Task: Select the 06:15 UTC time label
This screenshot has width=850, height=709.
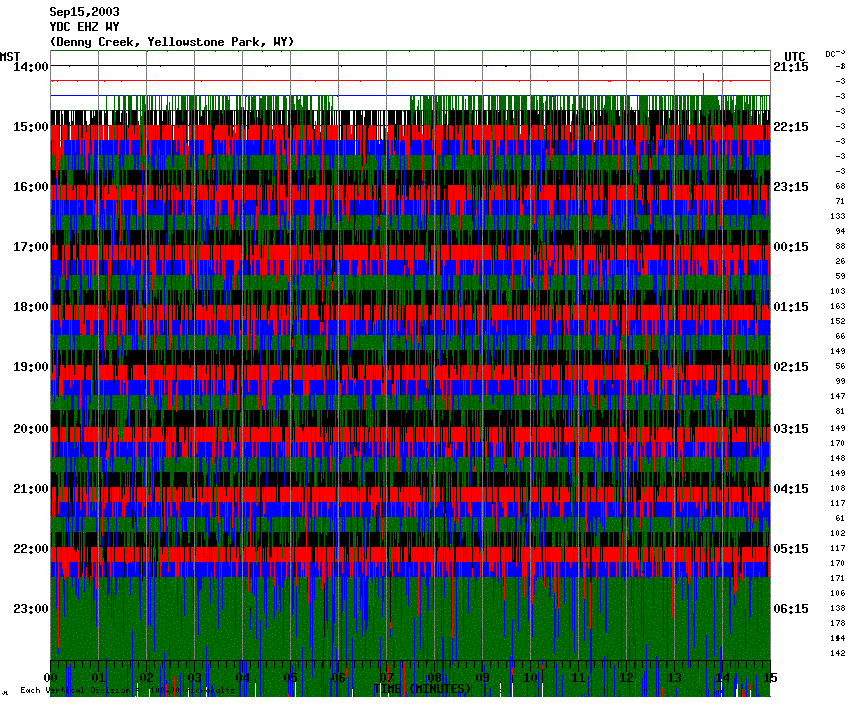Action: tap(791, 608)
